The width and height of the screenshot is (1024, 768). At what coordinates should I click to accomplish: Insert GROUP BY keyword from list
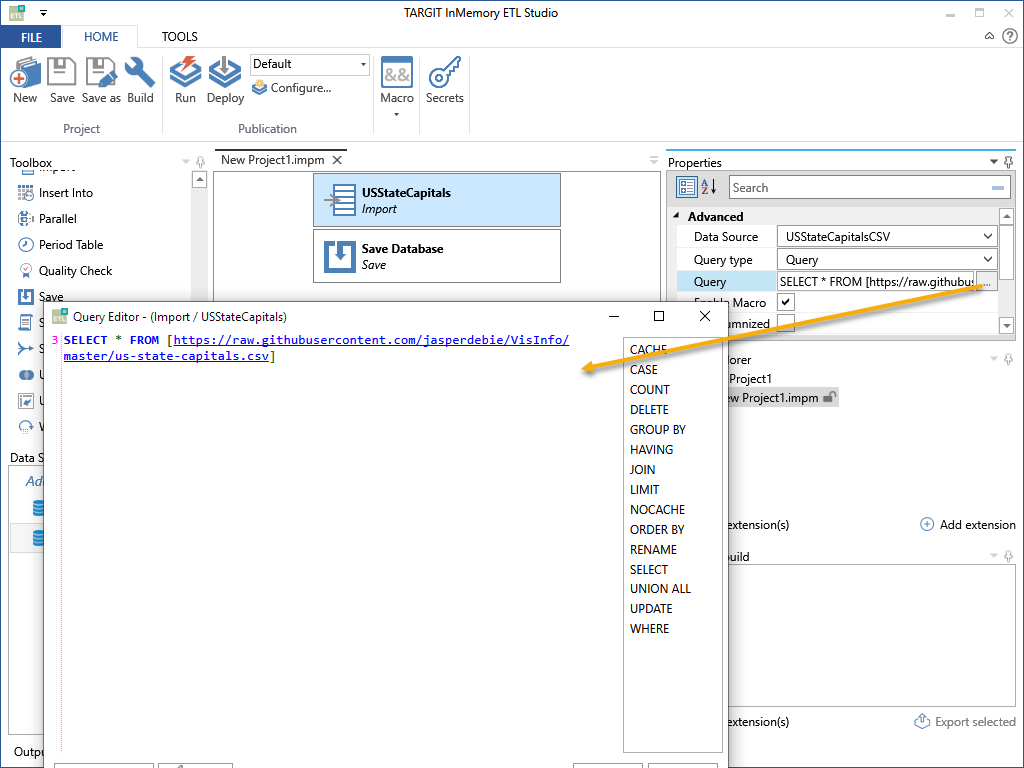658,430
